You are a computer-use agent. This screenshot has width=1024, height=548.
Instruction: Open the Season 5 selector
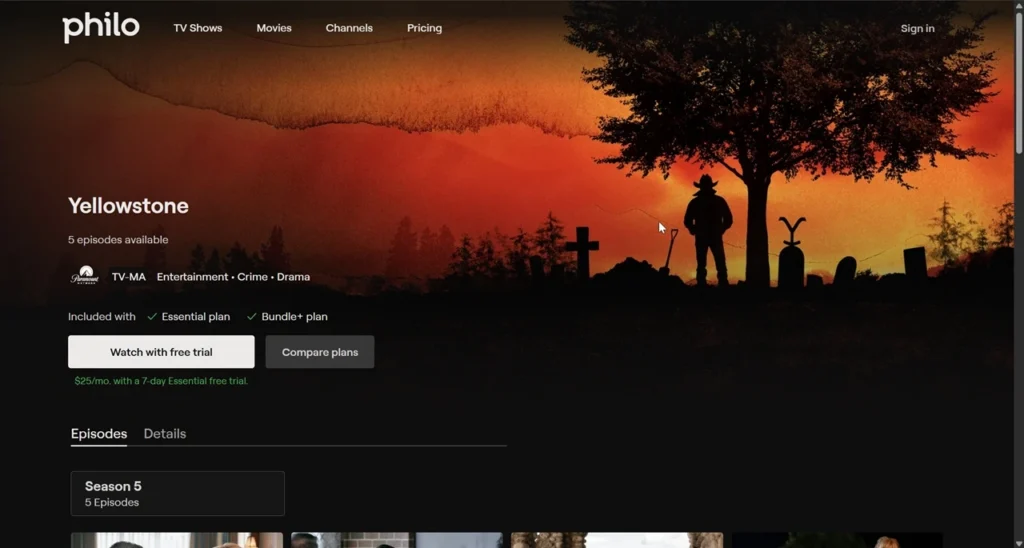point(178,494)
